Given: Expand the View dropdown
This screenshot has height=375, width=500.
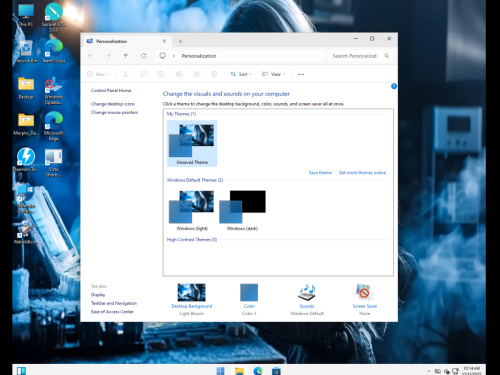Looking at the screenshot, I should click(x=274, y=74).
